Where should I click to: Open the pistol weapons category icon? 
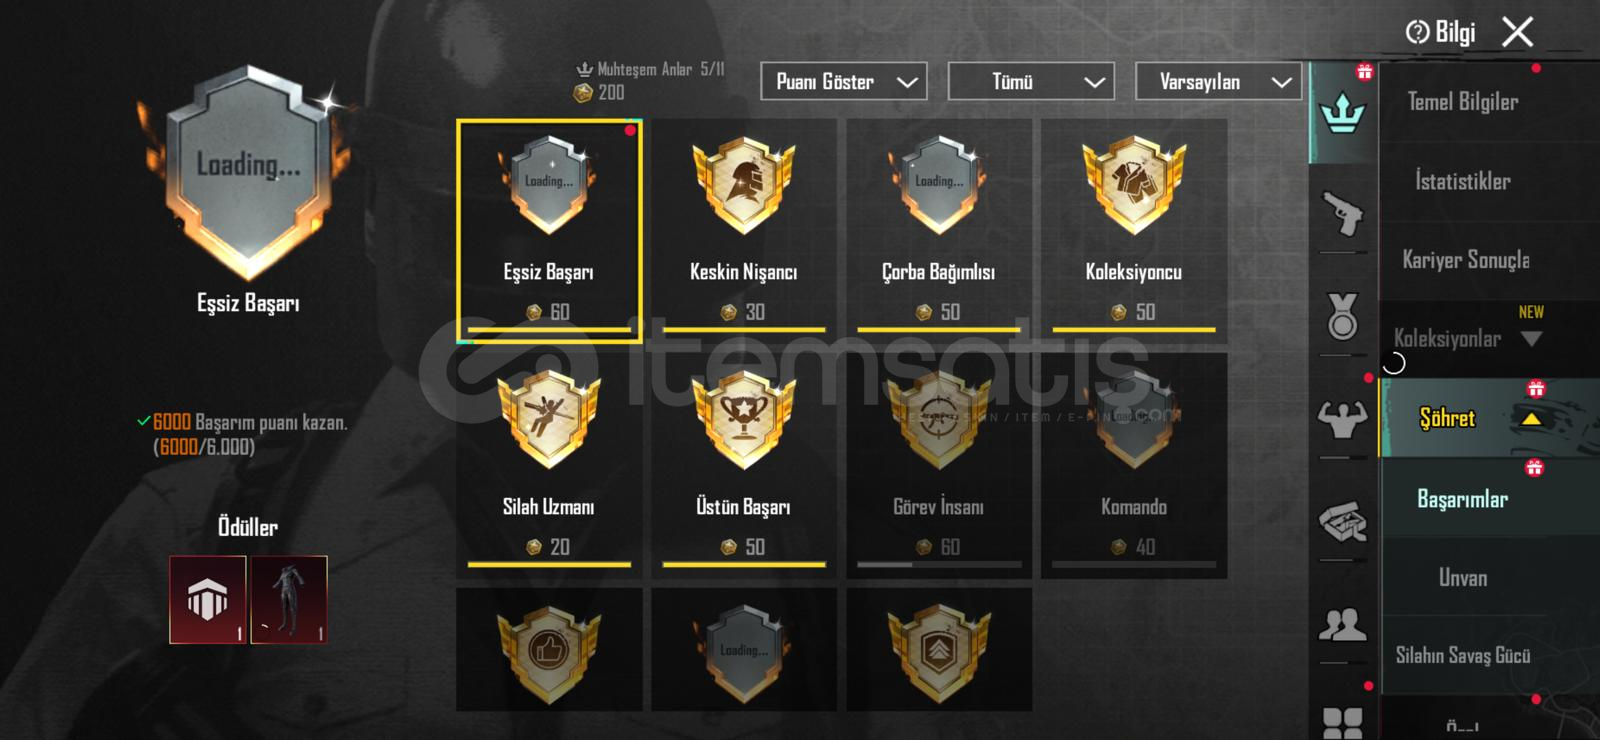click(x=1342, y=212)
